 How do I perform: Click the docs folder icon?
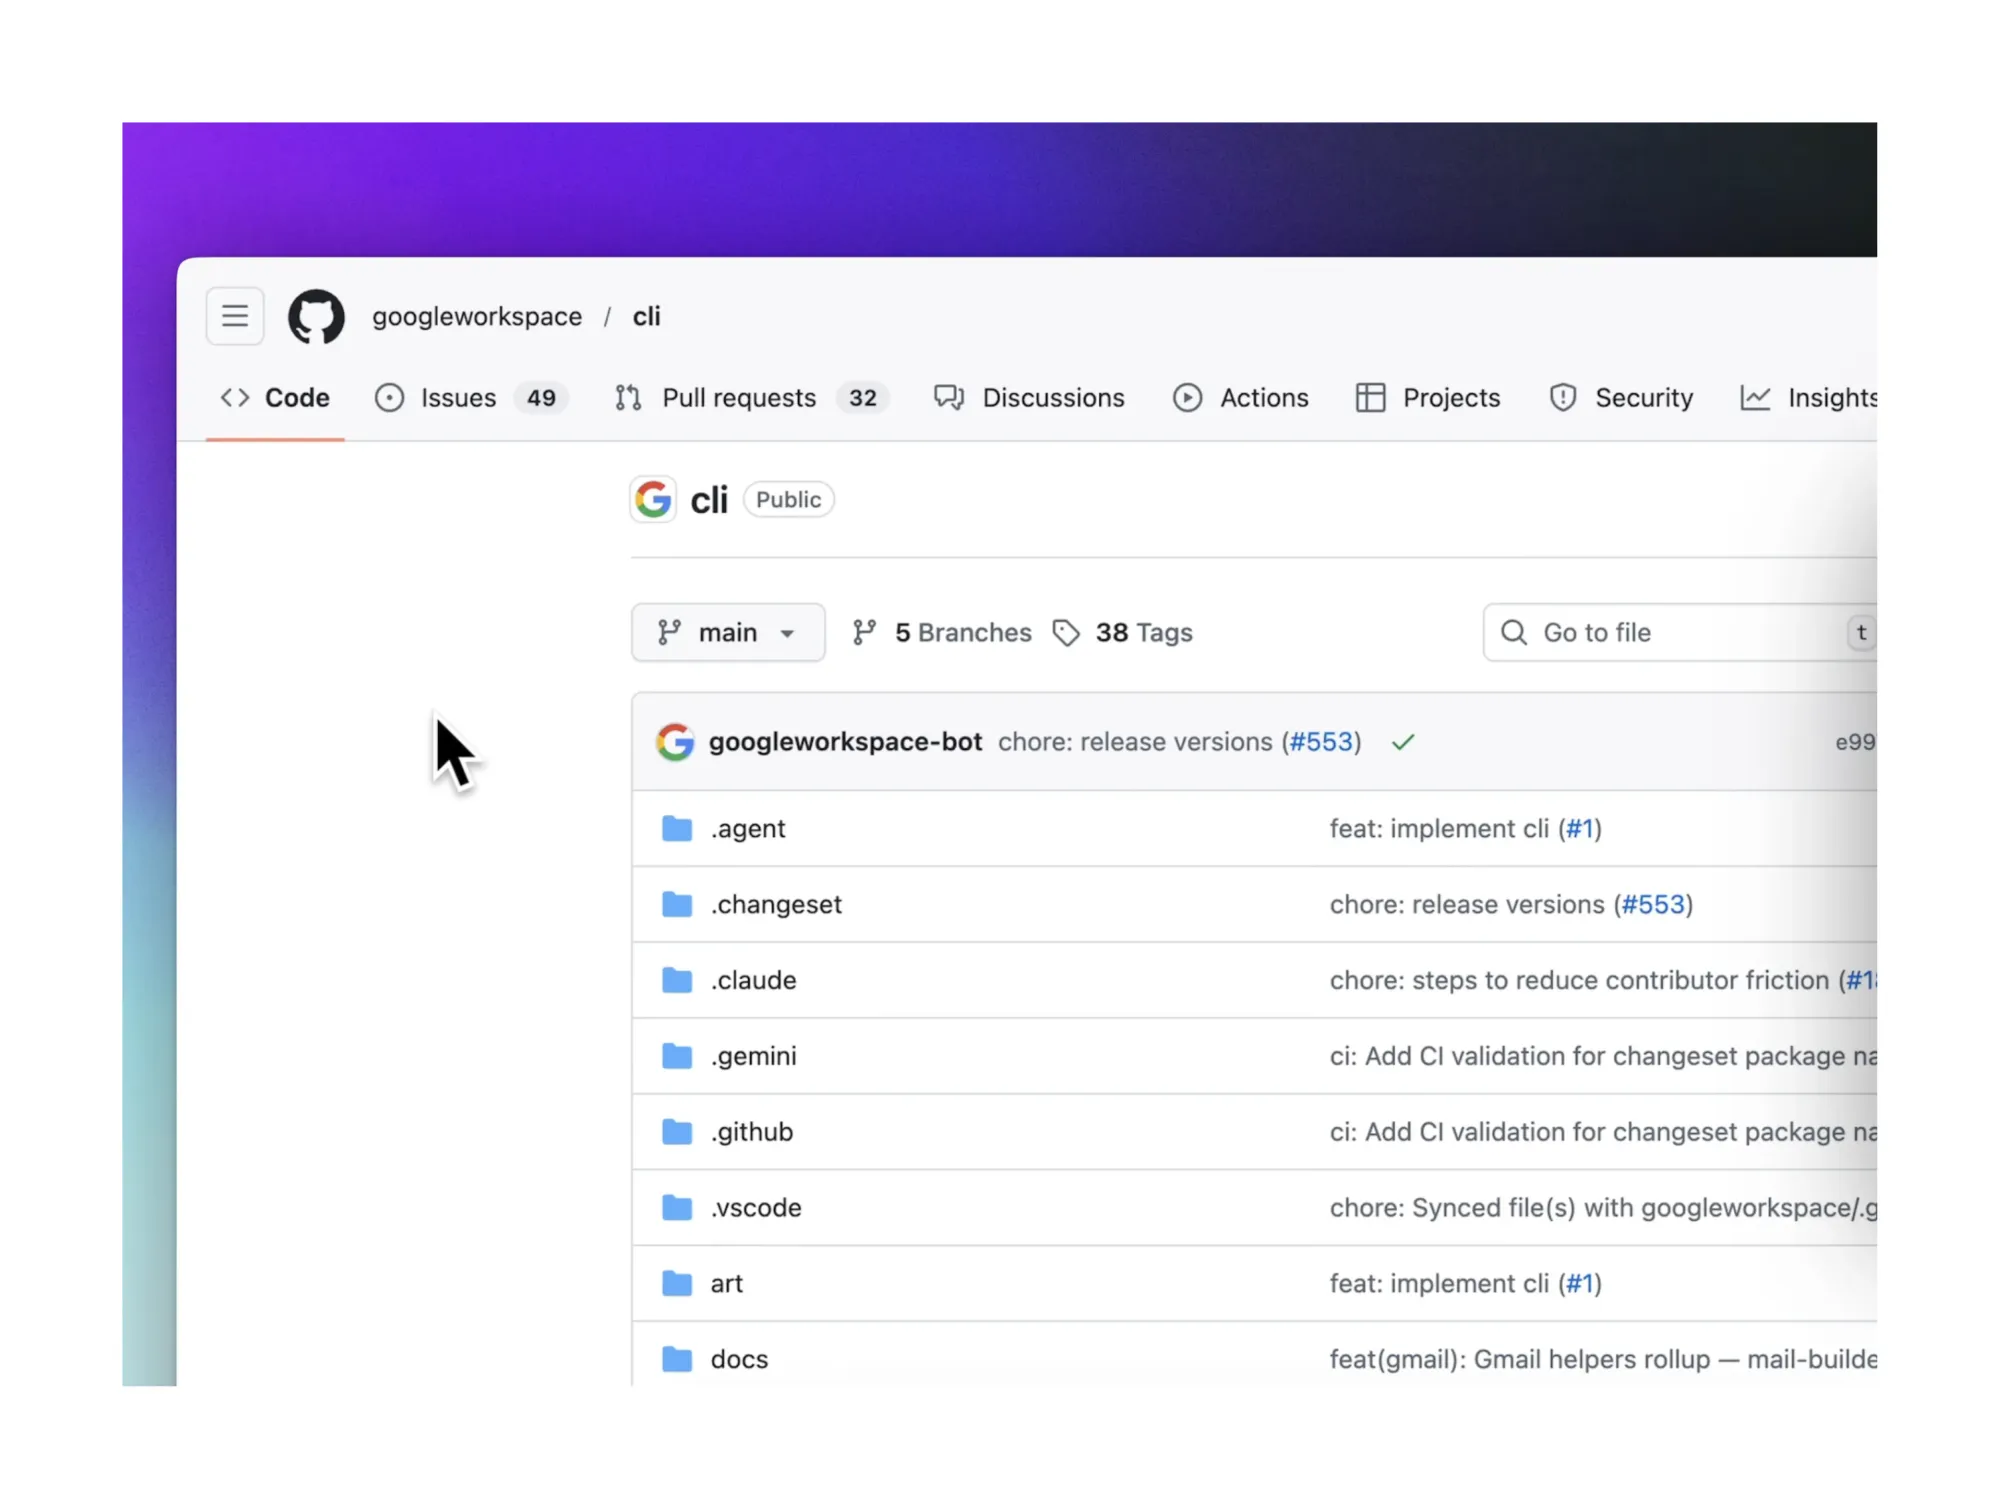677,1360
